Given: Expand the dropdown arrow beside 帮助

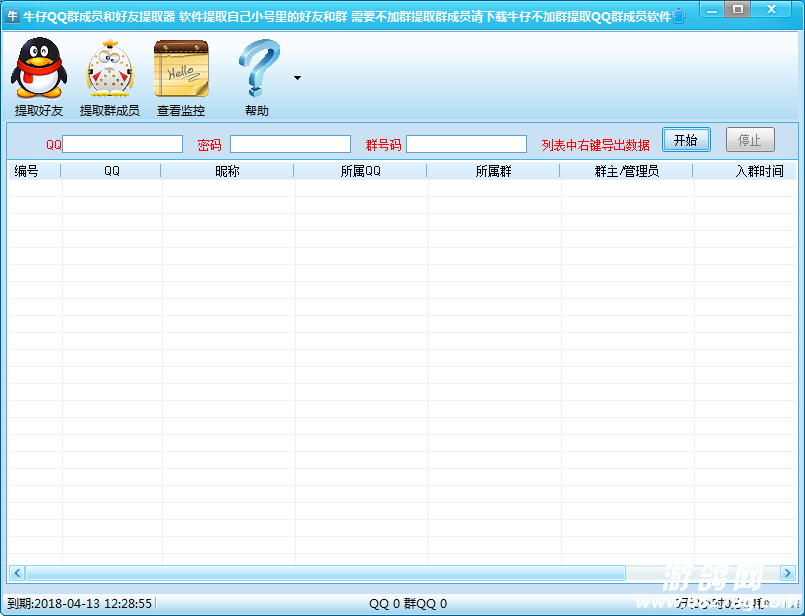Looking at the screenshot, I should (297, 78).
